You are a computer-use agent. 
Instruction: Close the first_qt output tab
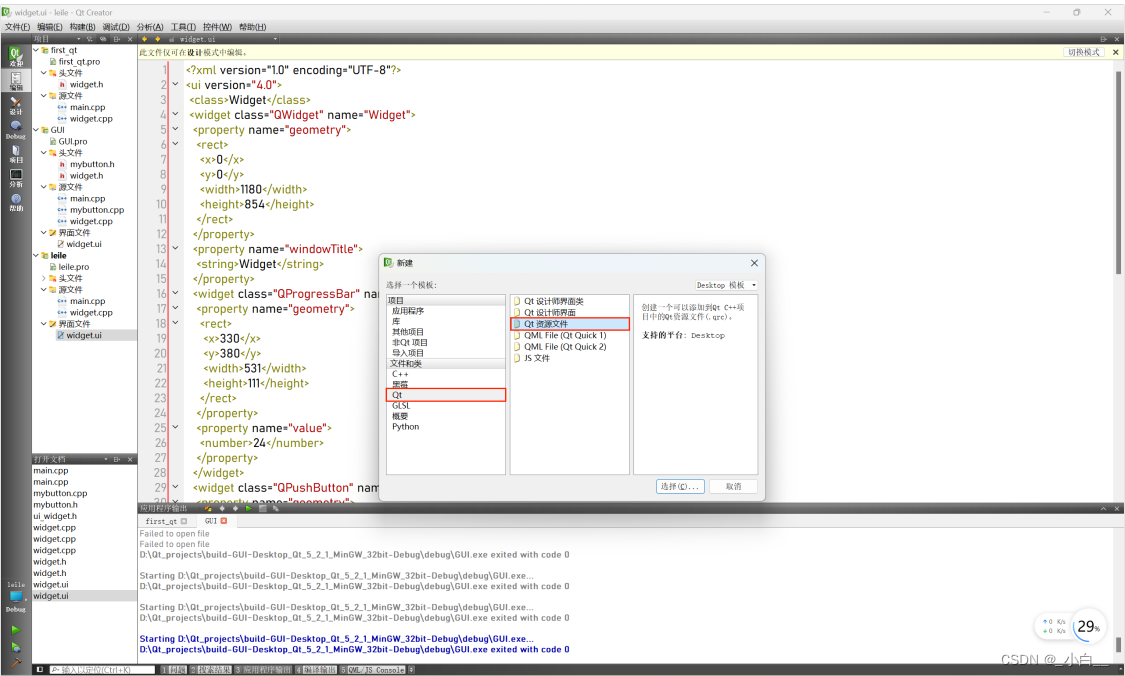pyautogui.click(x=184, y=521)
